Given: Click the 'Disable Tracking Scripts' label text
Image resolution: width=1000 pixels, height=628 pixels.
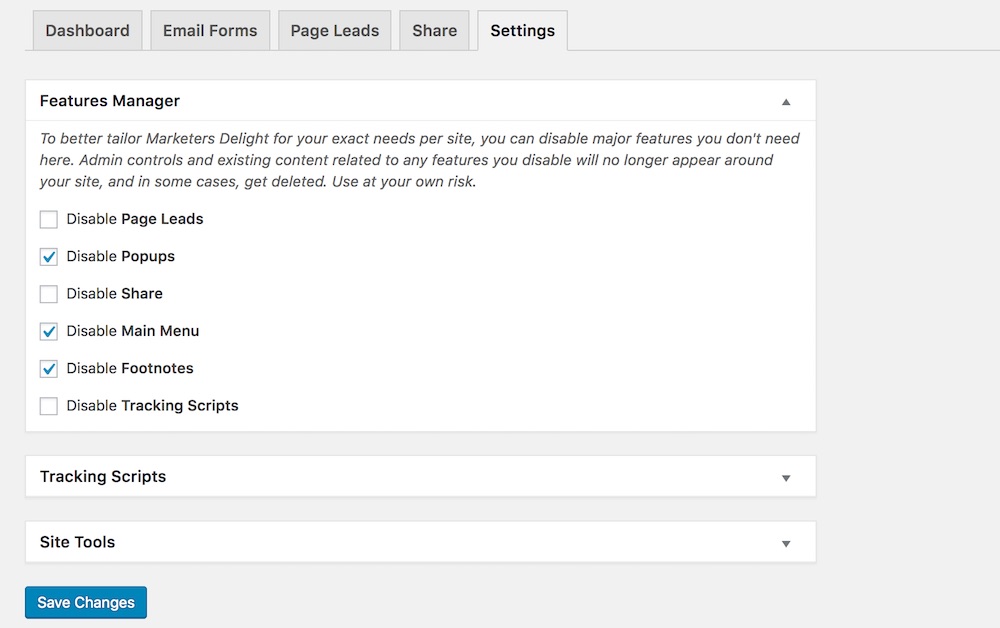Looking at the screenshot, I should click(152, 405).
